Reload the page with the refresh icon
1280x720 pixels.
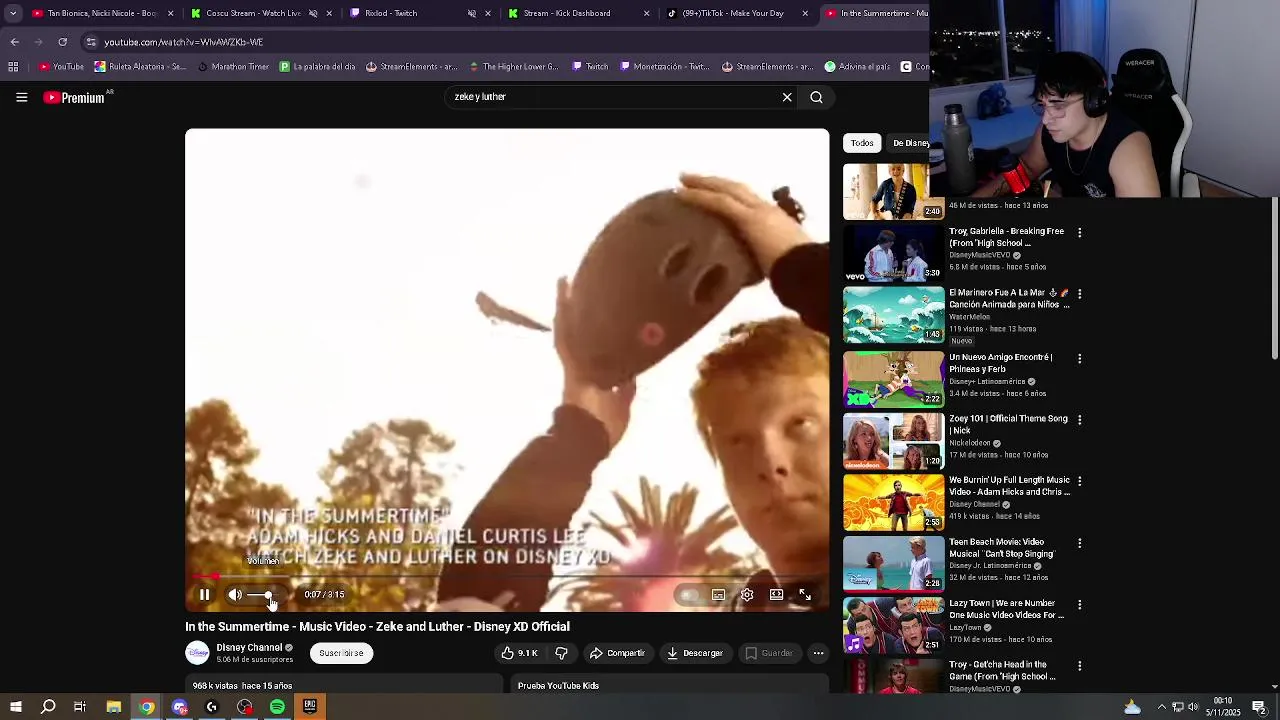62,42
